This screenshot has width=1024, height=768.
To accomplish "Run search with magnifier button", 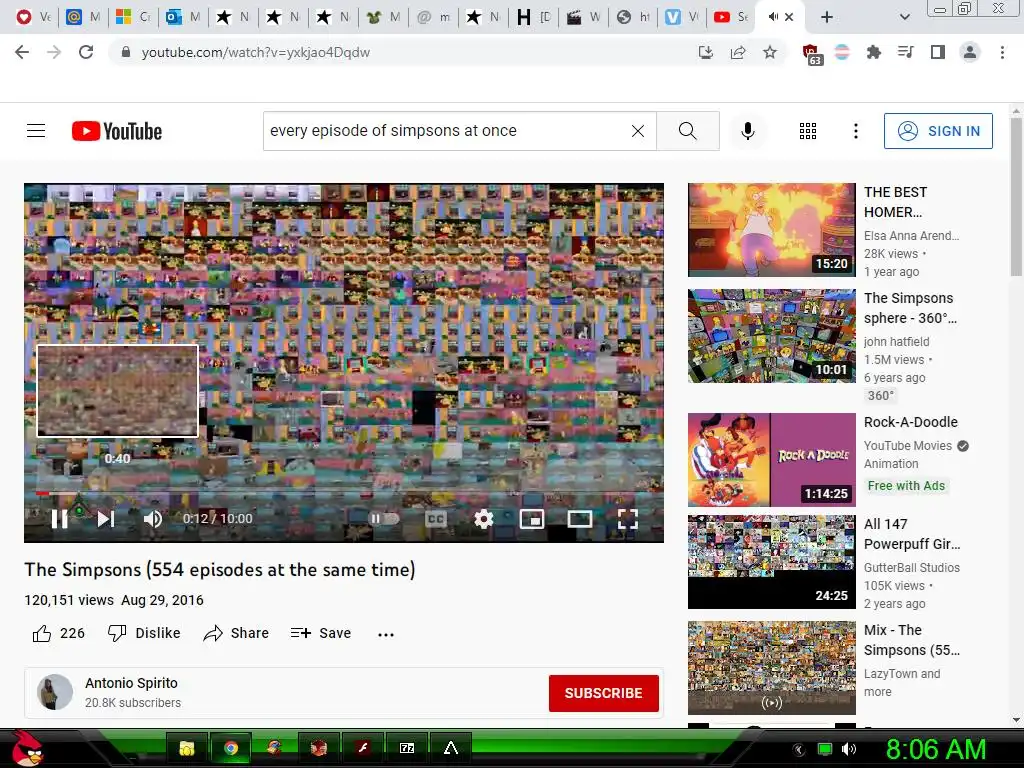I will pos(688,131).
